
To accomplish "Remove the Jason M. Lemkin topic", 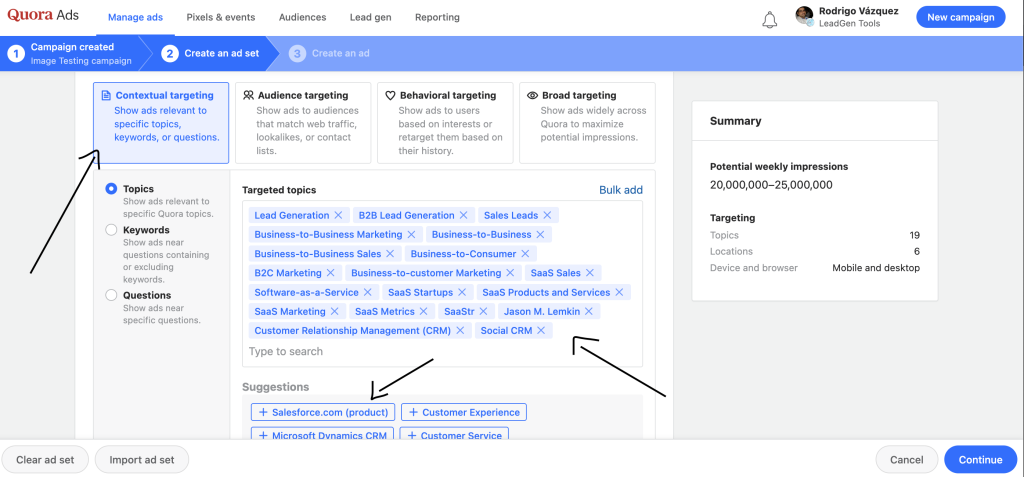I will coord(588,312).
